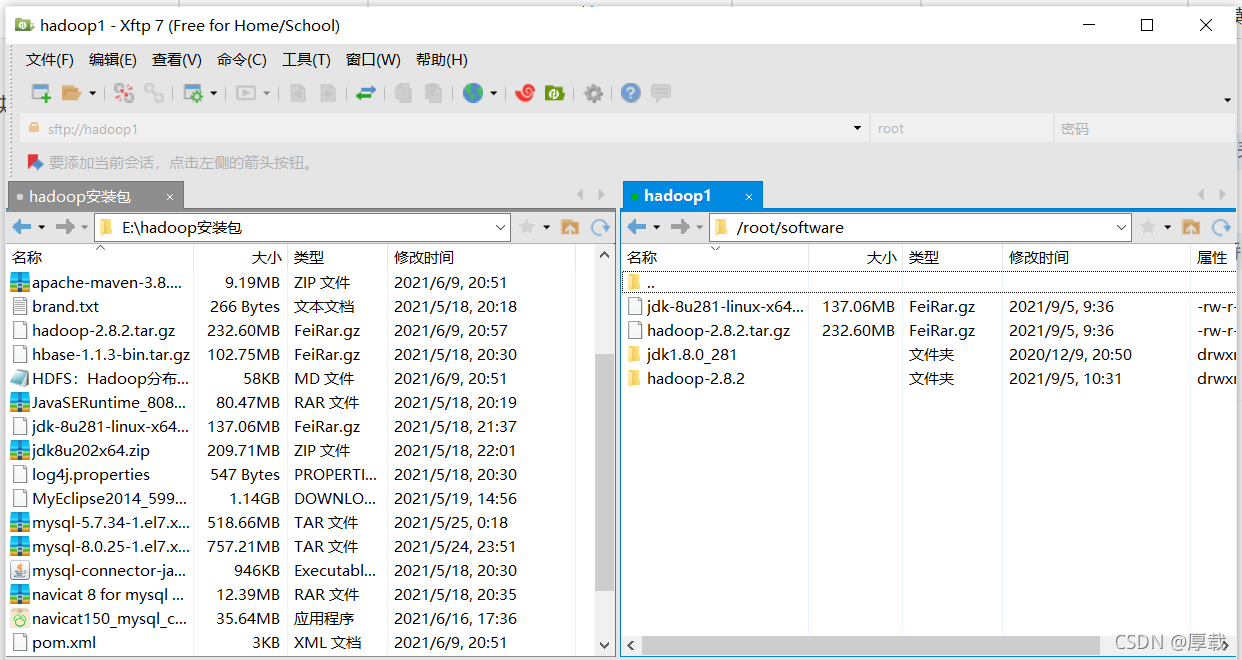Open the 查看(V) menu

[x=177, y=60]
